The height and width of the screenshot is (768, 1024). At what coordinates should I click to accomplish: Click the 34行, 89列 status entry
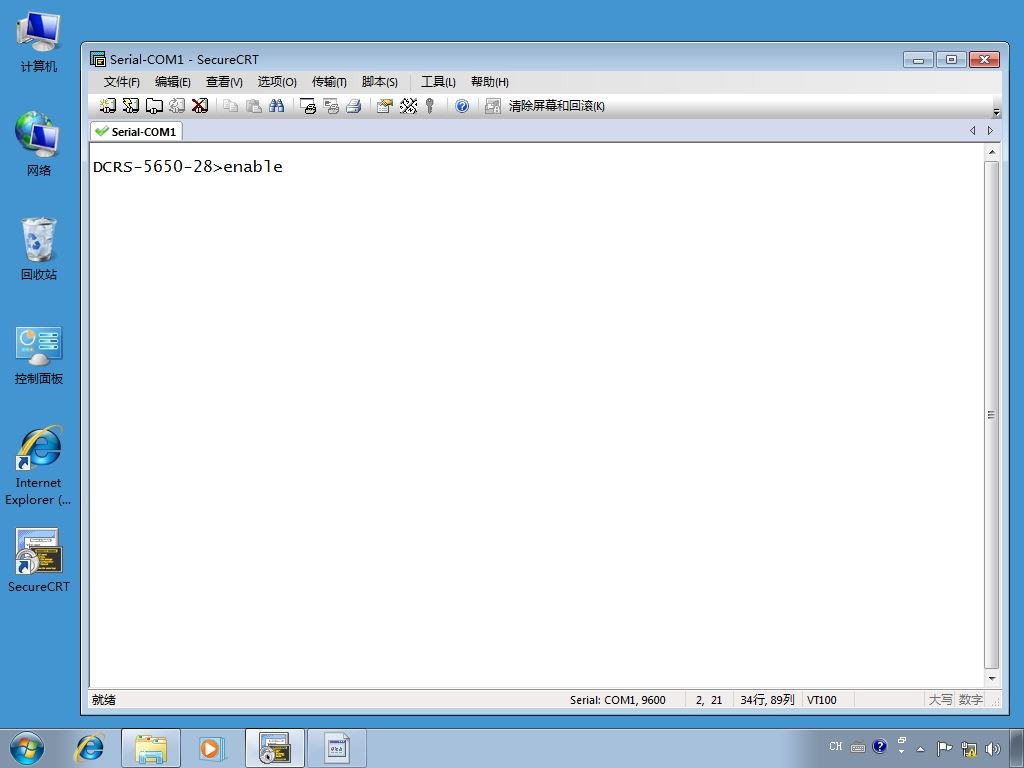[x=767, y=699]
